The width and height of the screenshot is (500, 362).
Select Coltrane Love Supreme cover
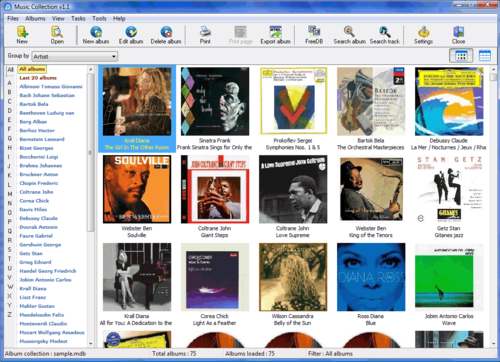click(293, 189)
